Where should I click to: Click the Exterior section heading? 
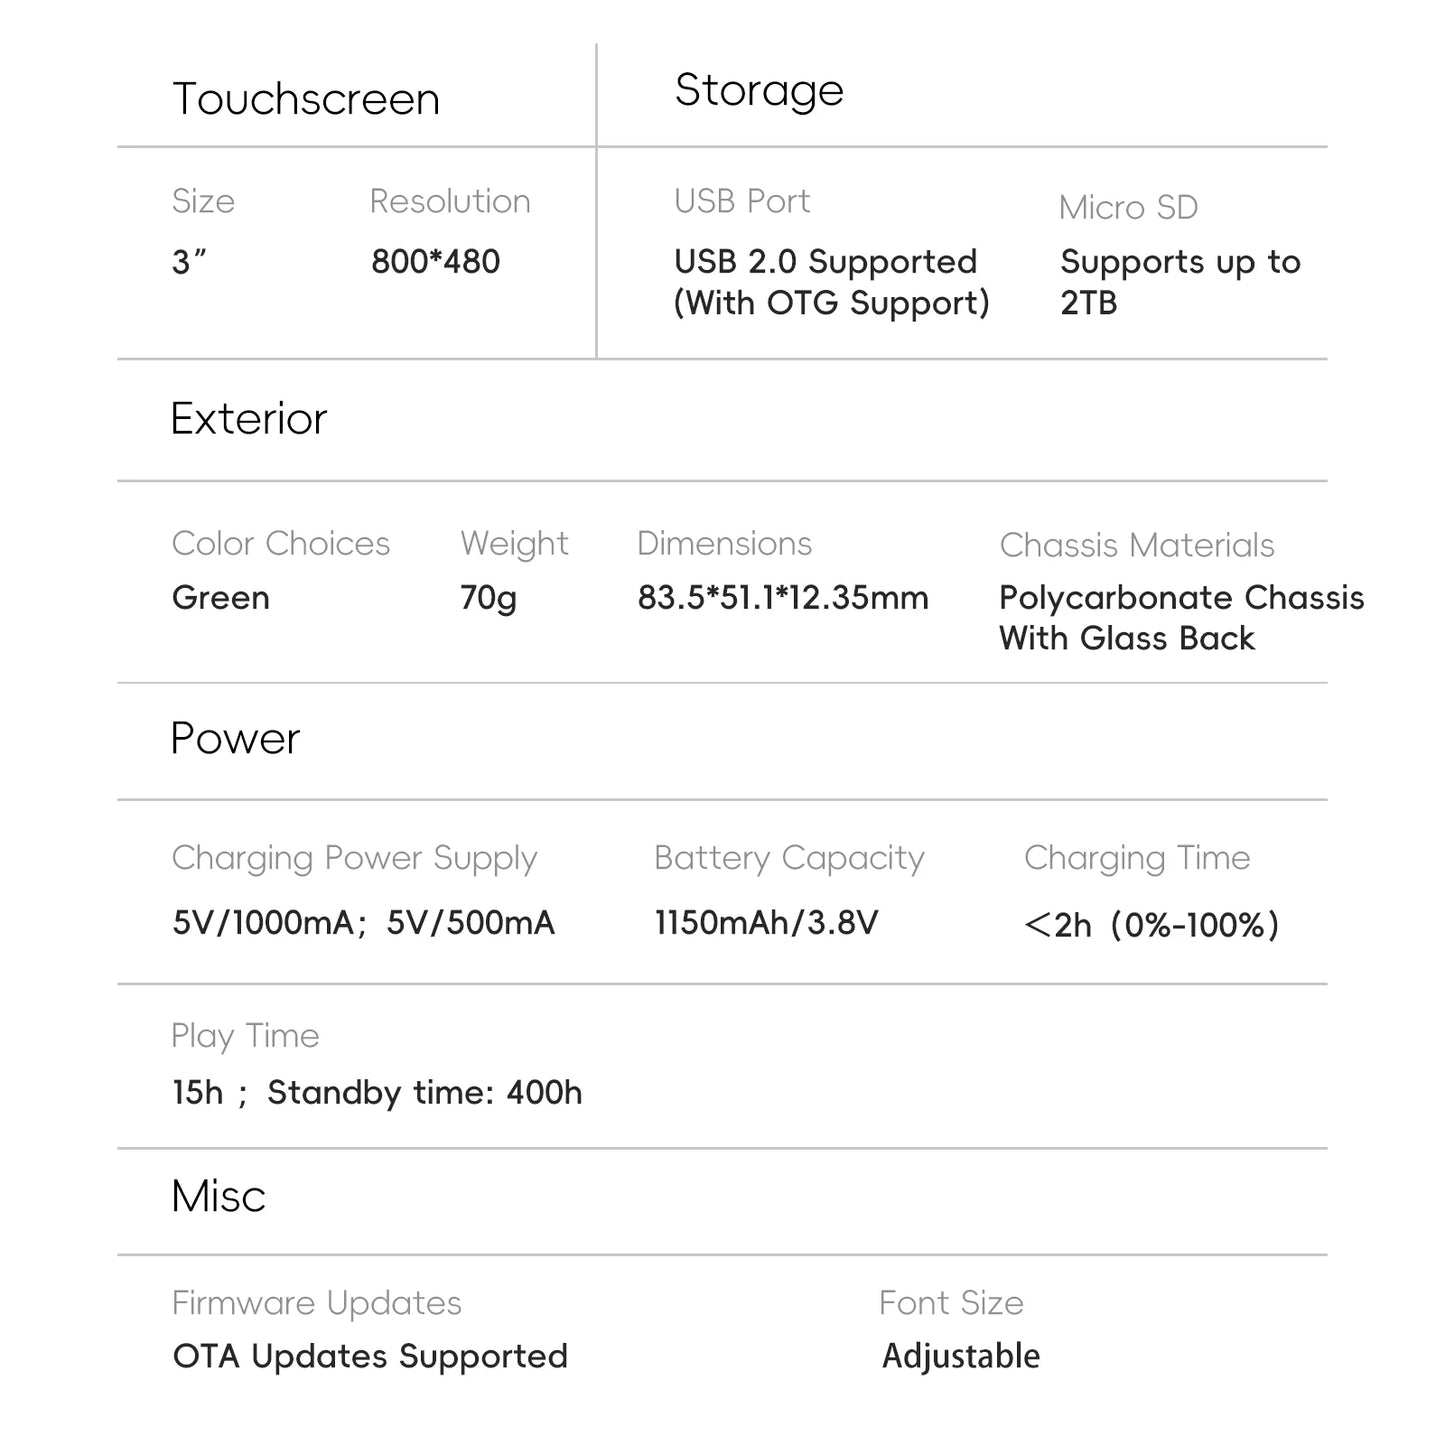coord(249,418)
